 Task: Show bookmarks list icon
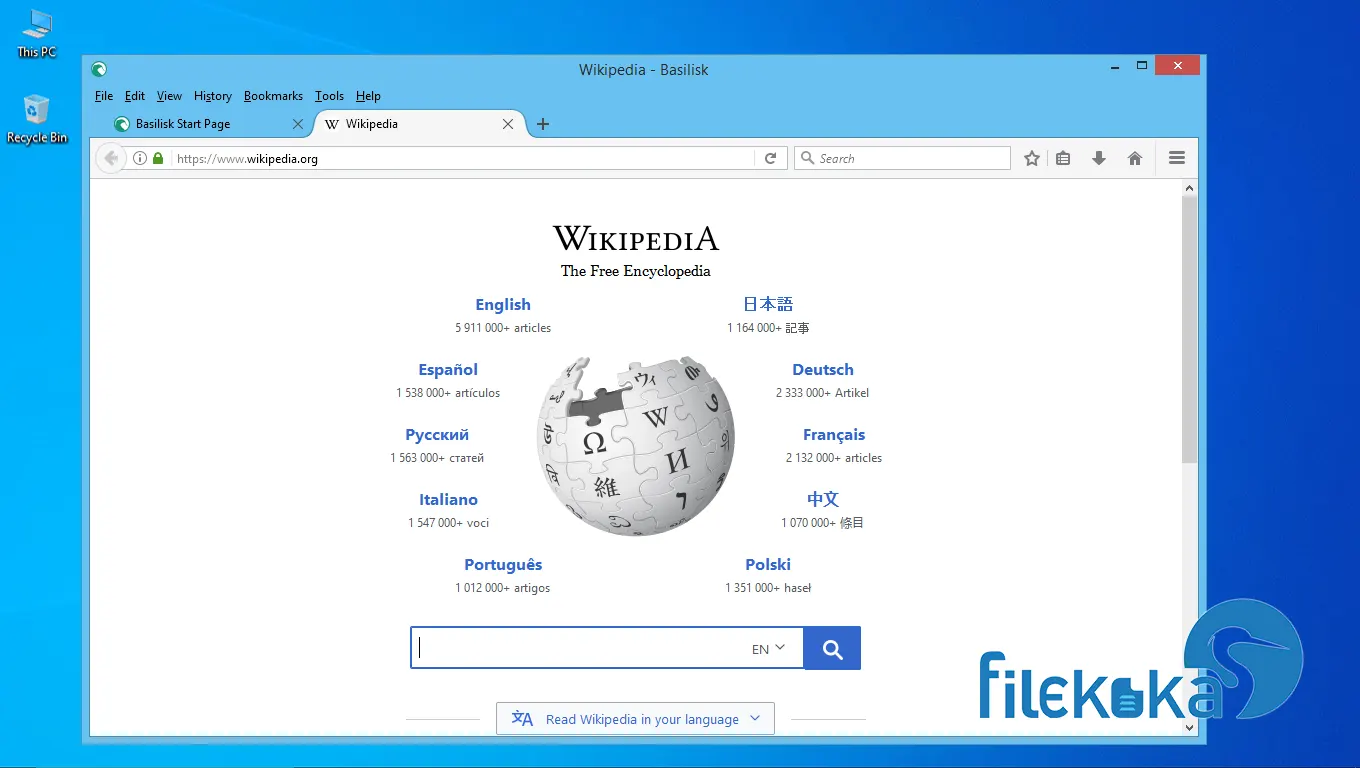(1063, 158)
